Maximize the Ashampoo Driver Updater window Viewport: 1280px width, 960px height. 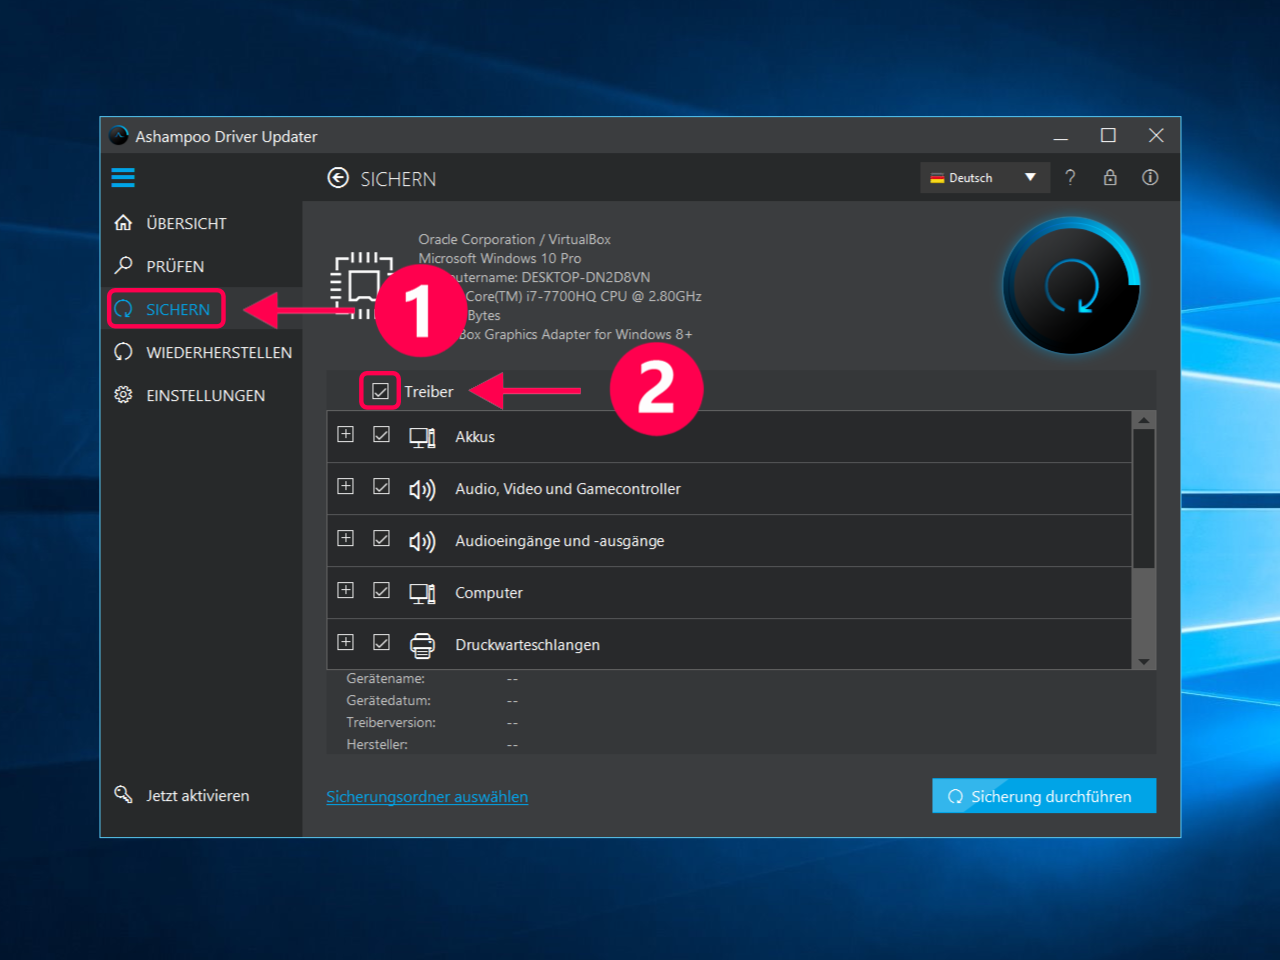(1108, 136)
